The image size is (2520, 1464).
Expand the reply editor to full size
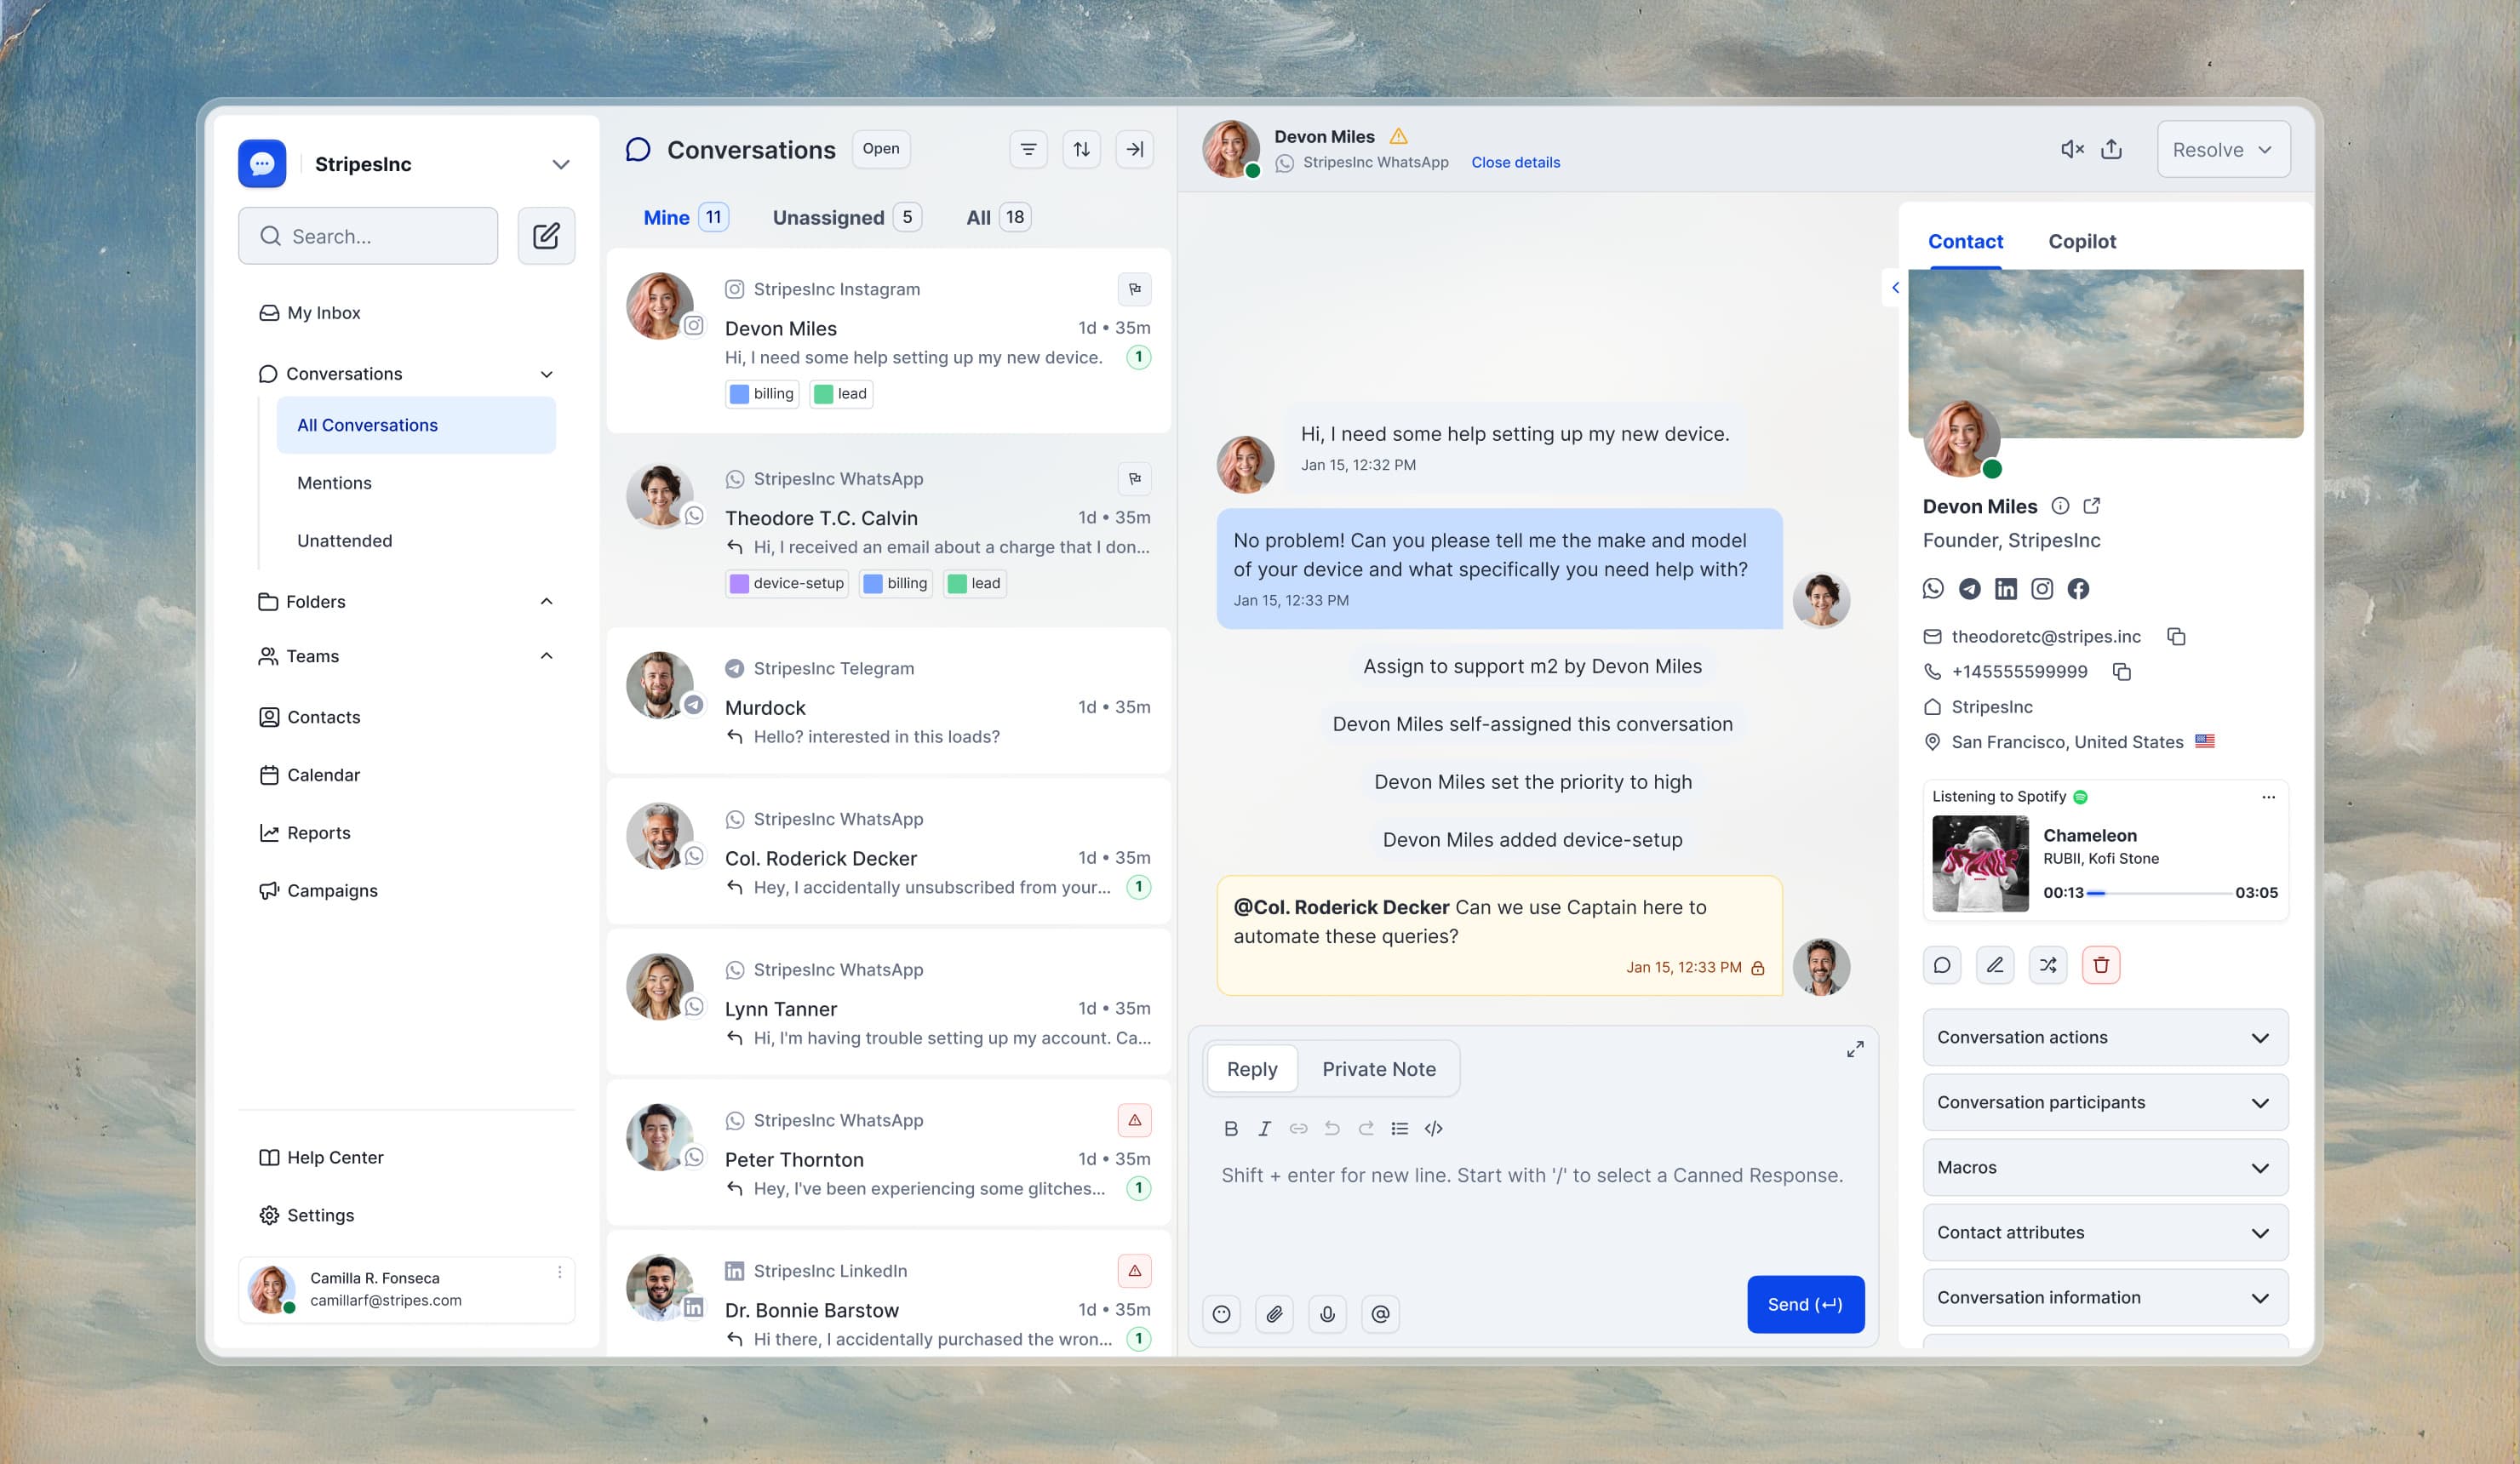(1854, 1049)
